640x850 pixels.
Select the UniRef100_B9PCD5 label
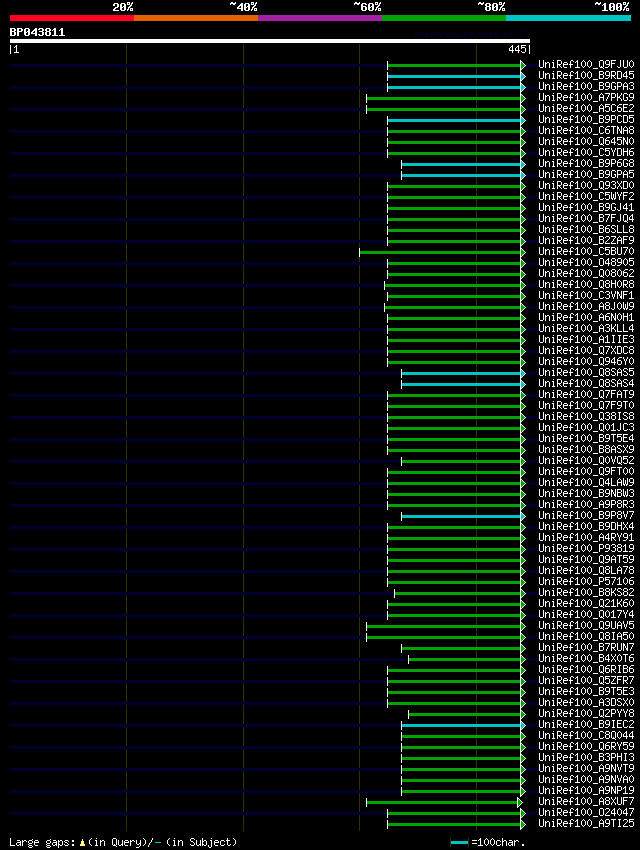(586, 119)
